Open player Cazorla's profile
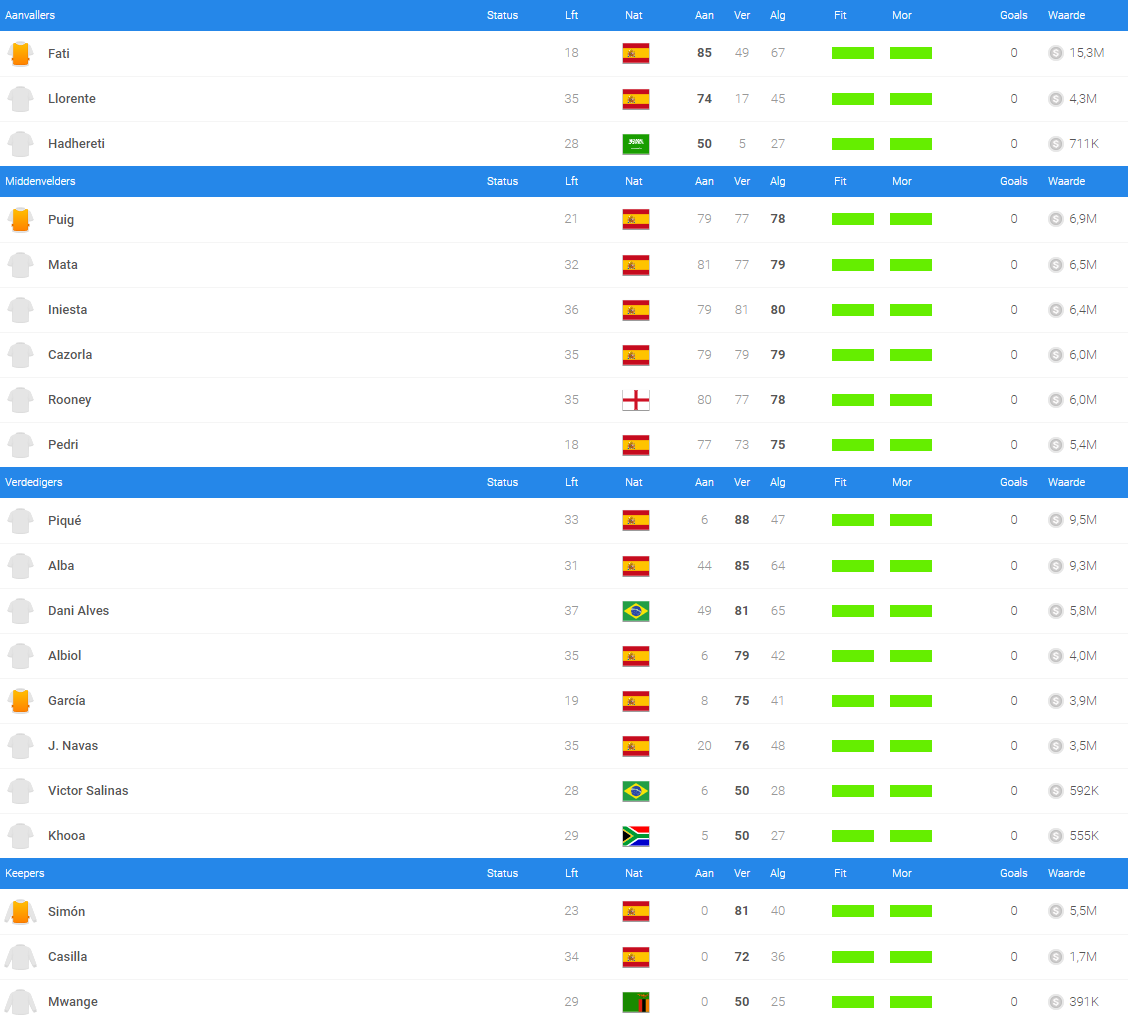The image size is (1128, 1017). click(x=70, y=355)
